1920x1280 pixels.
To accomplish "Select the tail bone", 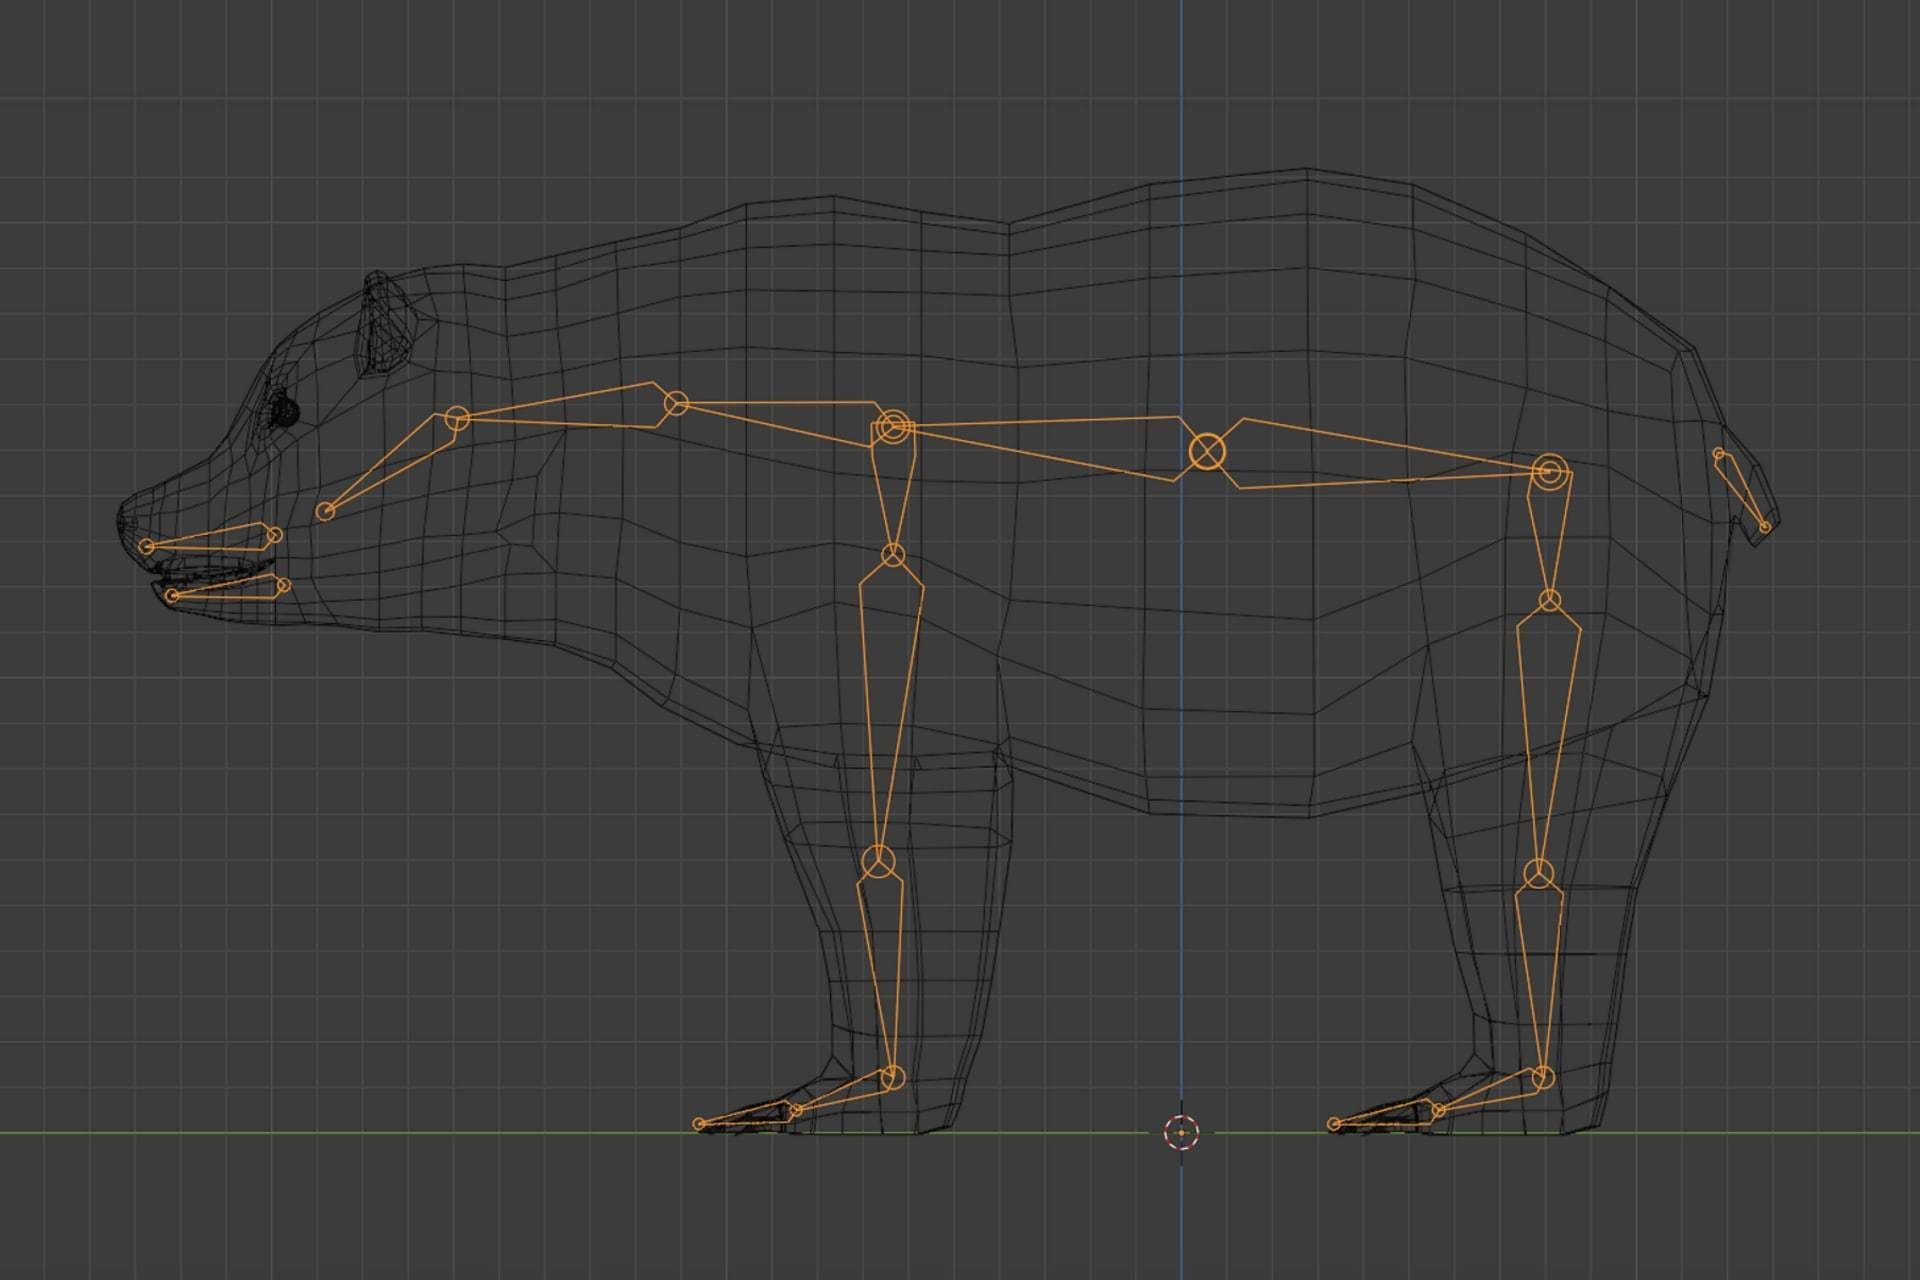I will tap(1744, 492).
